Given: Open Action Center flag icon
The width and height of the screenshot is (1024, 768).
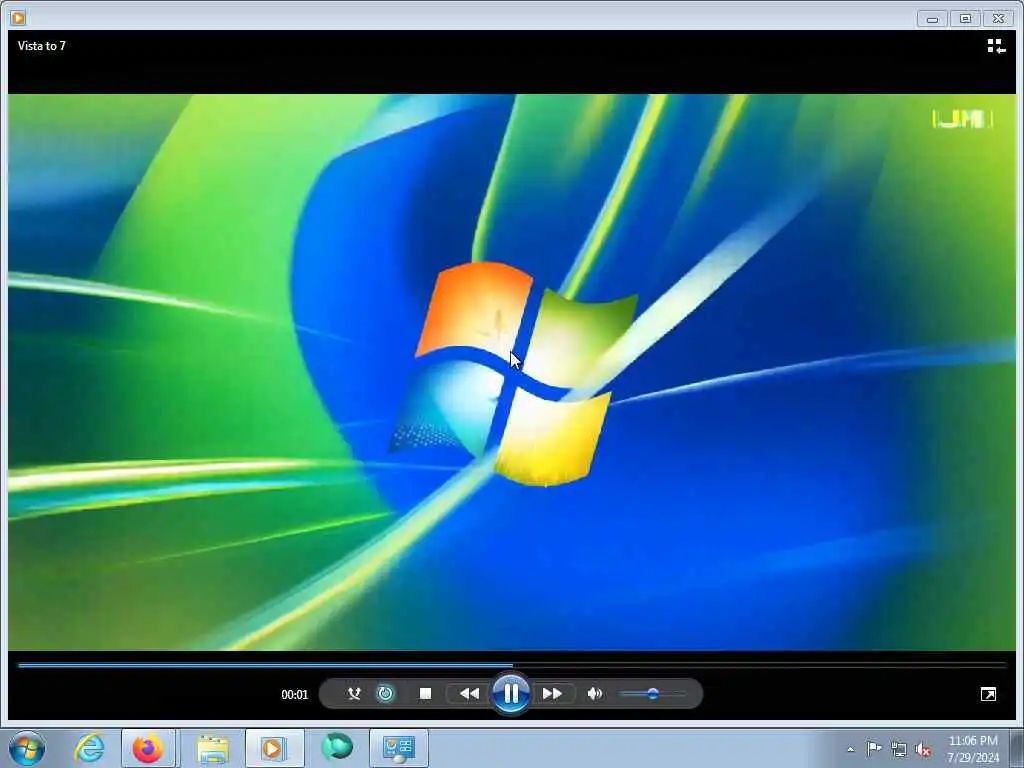Looking at the screenshot, I should (x=873, y=749).
